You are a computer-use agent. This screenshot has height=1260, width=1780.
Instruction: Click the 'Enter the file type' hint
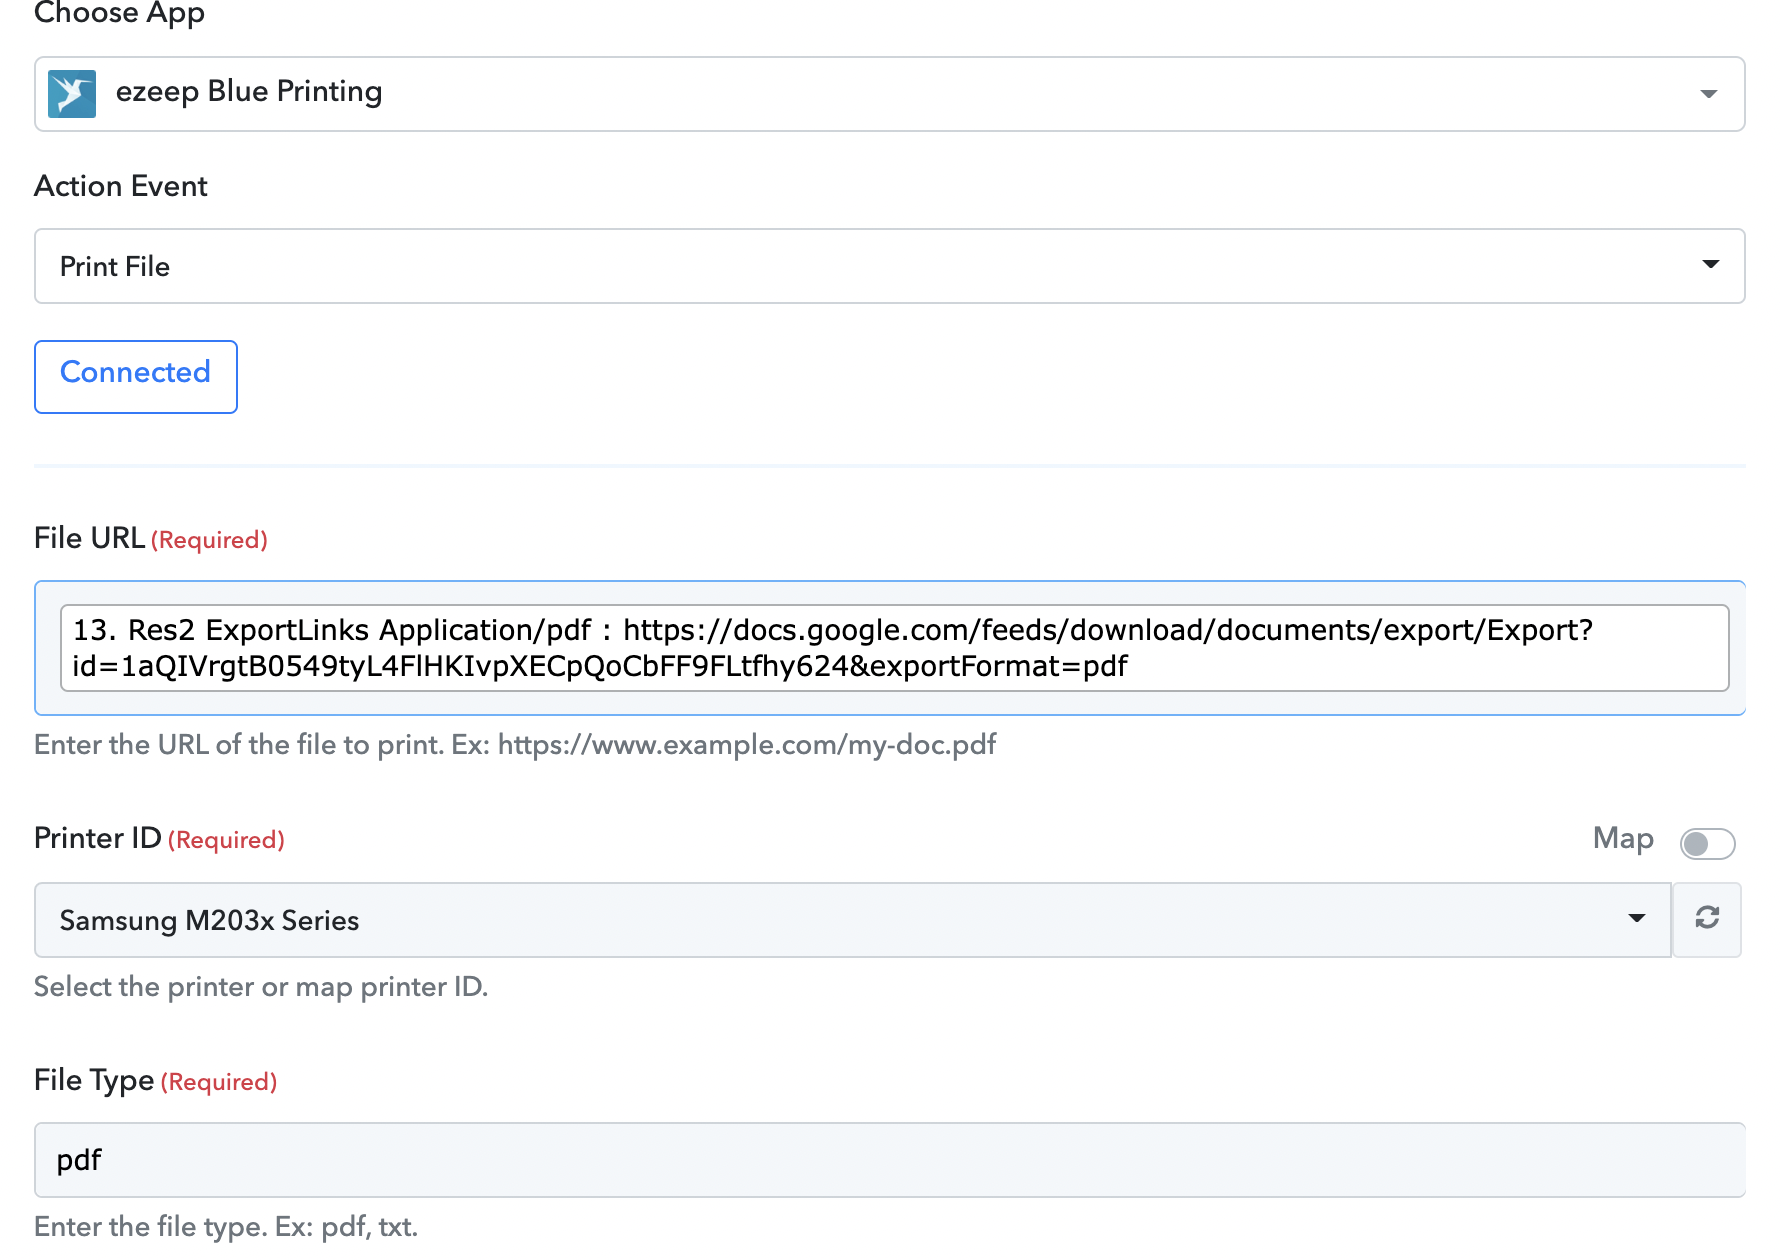(x=226, y=1227)
